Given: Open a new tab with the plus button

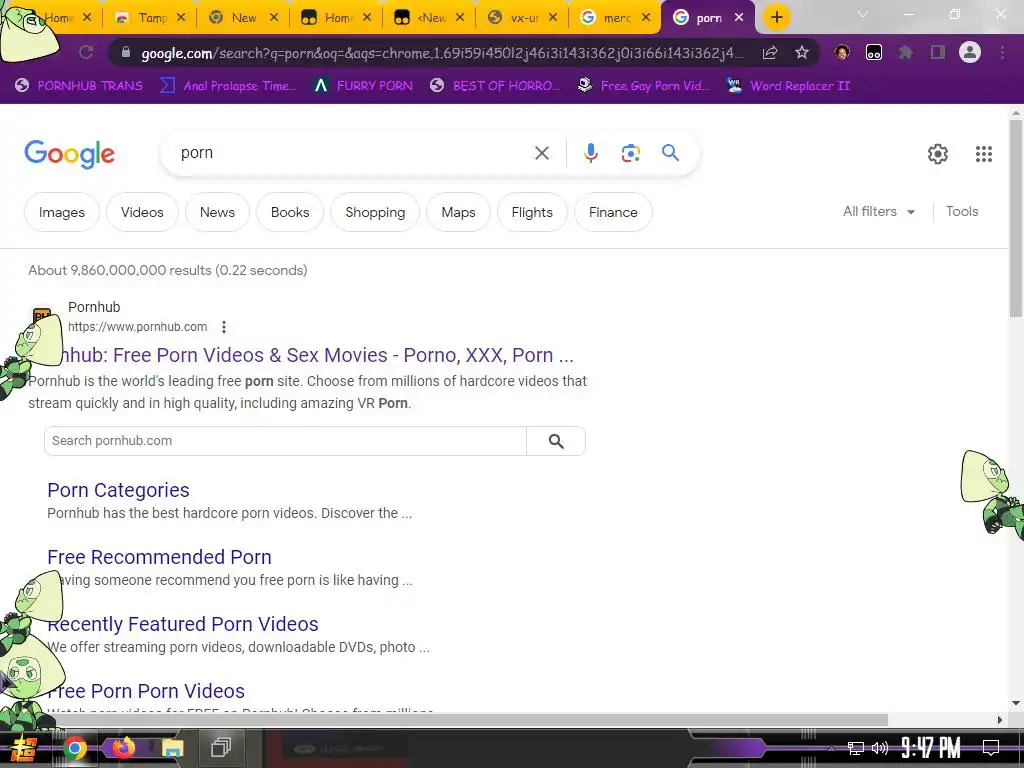Looking at the screenshot, I should 776,17.
